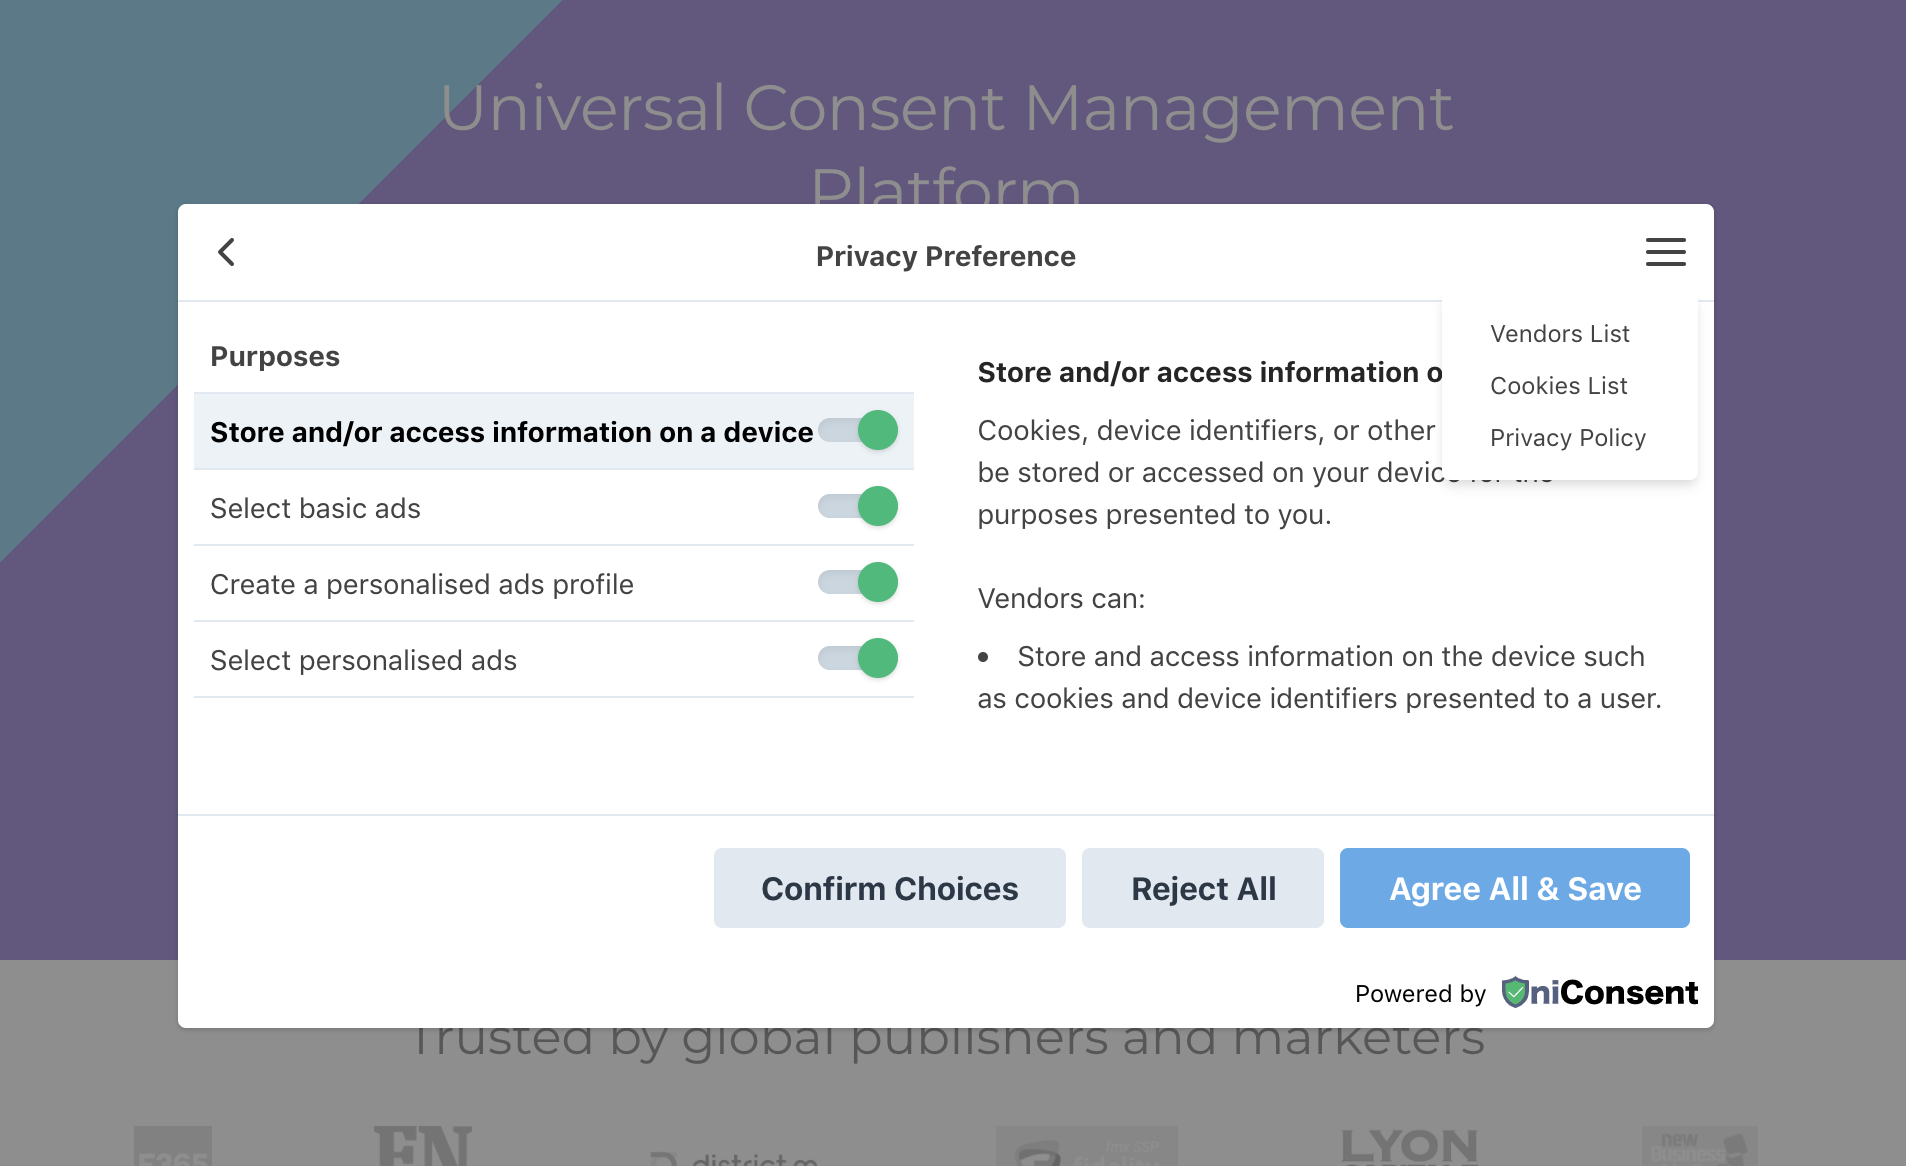Click the FN partner logo
1906x1166 pixels.
point(422,1146)
